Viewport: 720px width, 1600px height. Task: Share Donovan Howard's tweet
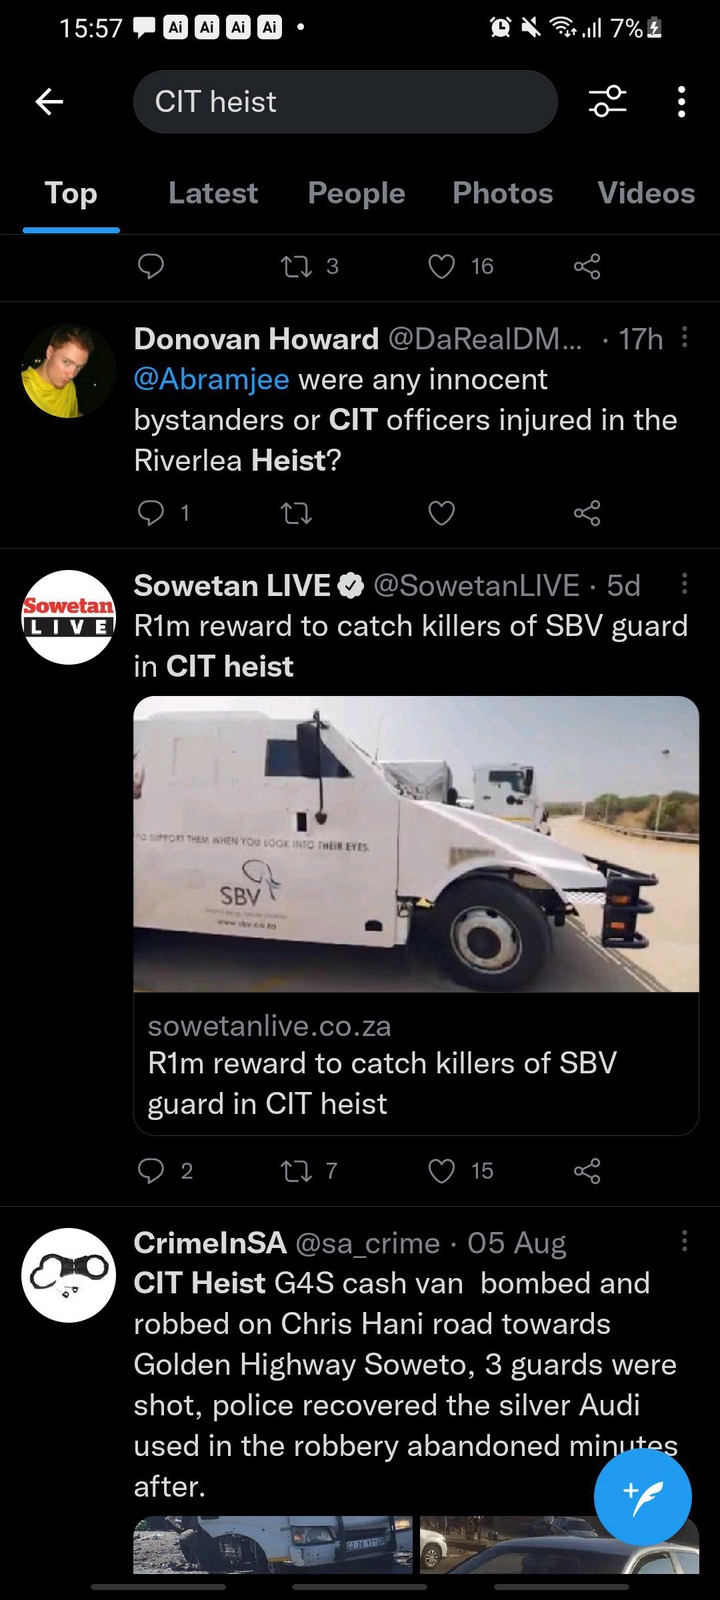coord(587,513)
